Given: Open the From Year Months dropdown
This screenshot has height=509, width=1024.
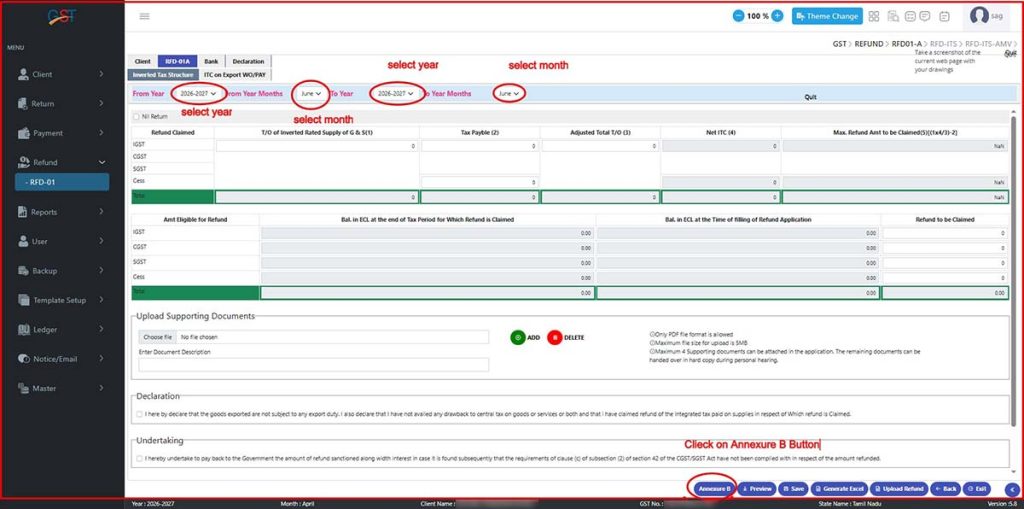Looking at the screenshot, I should 311,93.
